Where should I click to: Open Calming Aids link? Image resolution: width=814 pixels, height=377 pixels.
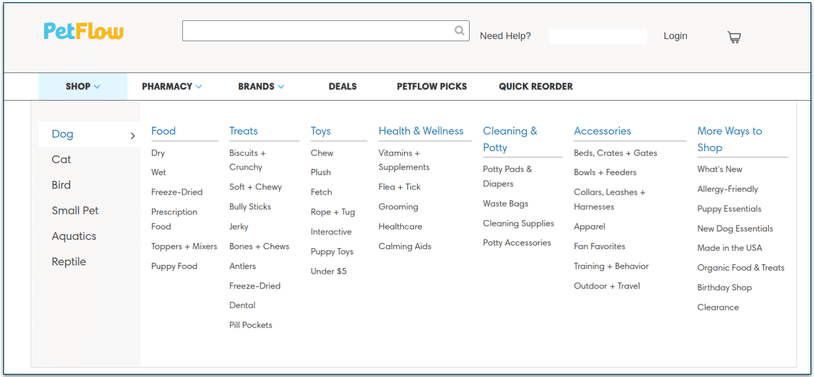click(405, 246)
